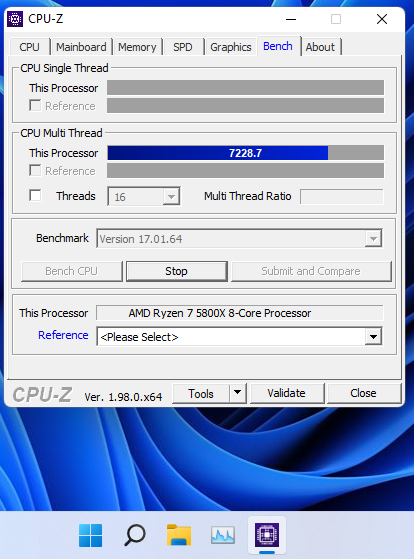Toggle the Threads checkbox
This screenshot has height=559, width=414.
tap(35, 195)
